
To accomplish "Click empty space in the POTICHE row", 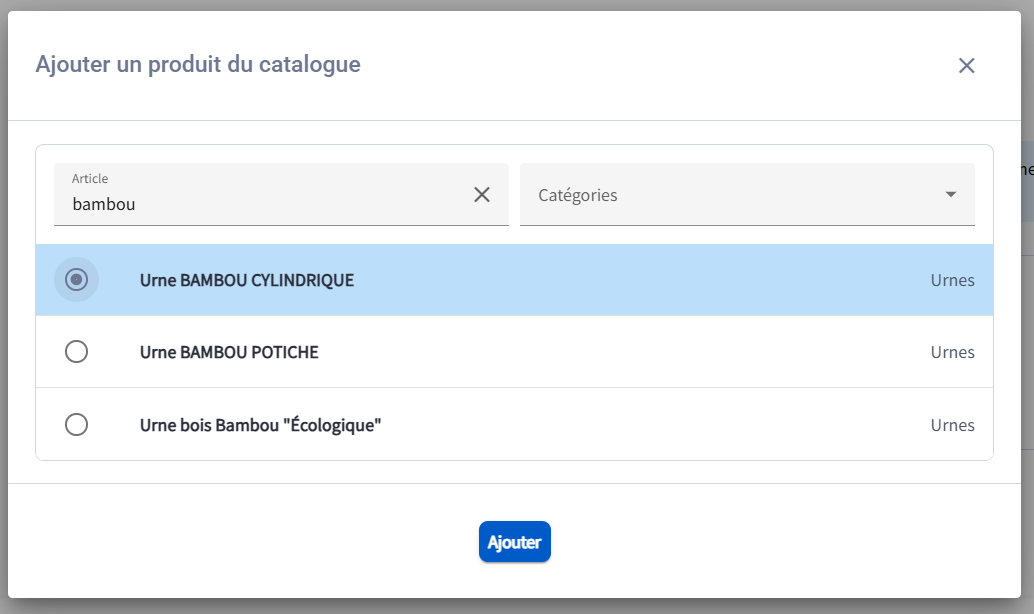I will tap(620, 353).
